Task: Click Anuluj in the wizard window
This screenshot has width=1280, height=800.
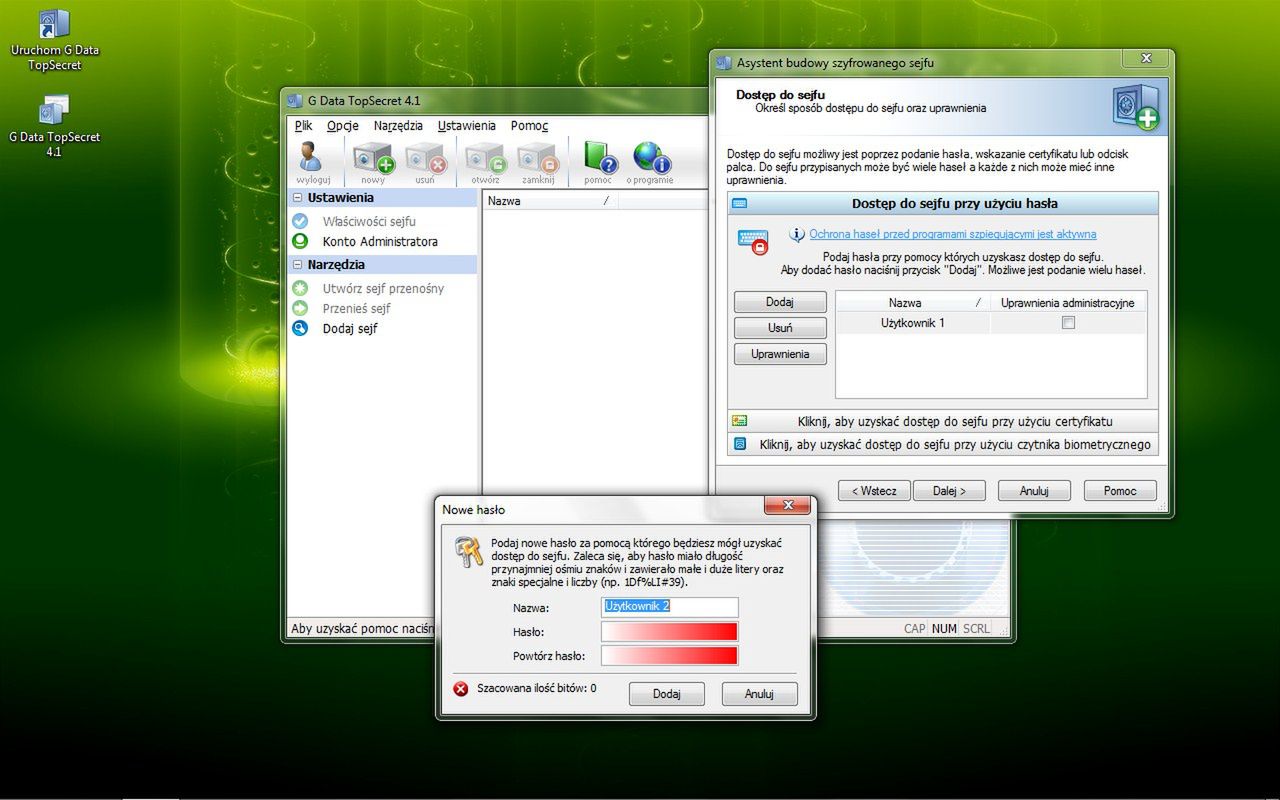Action: coord(1034,491)
